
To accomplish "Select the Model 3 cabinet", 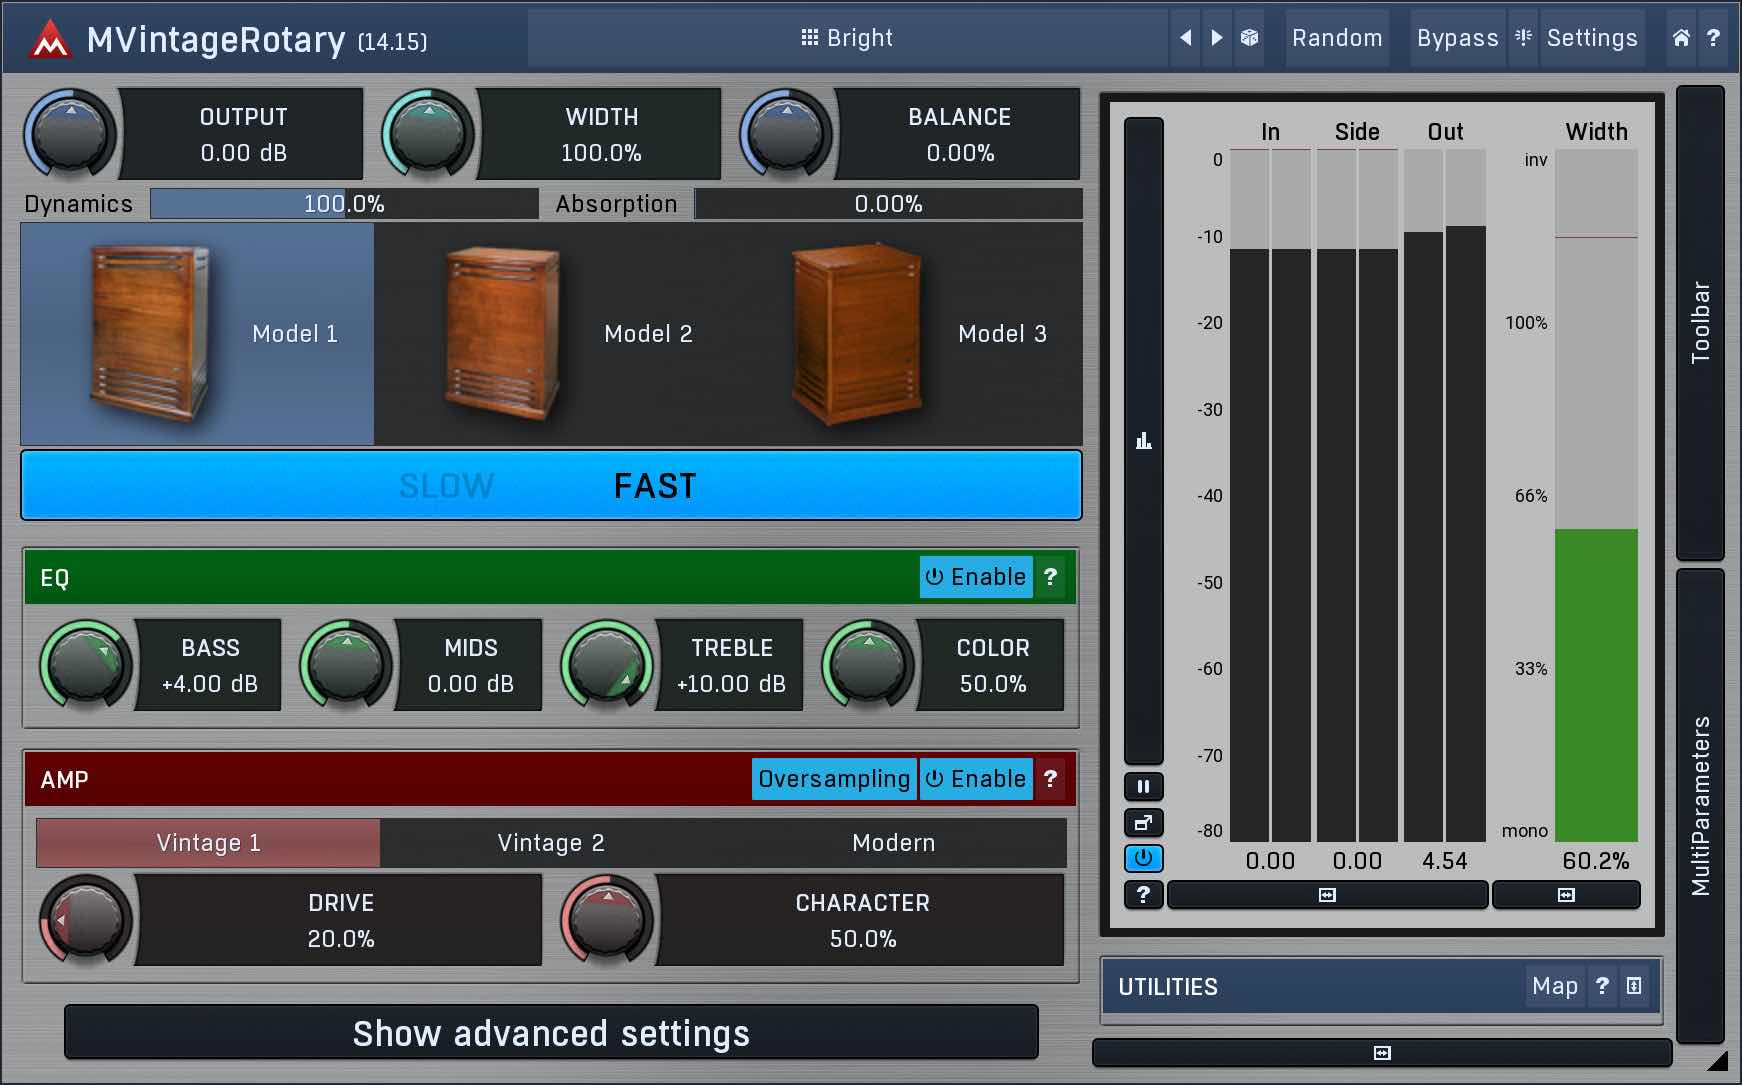I will [x=905, y=334].
